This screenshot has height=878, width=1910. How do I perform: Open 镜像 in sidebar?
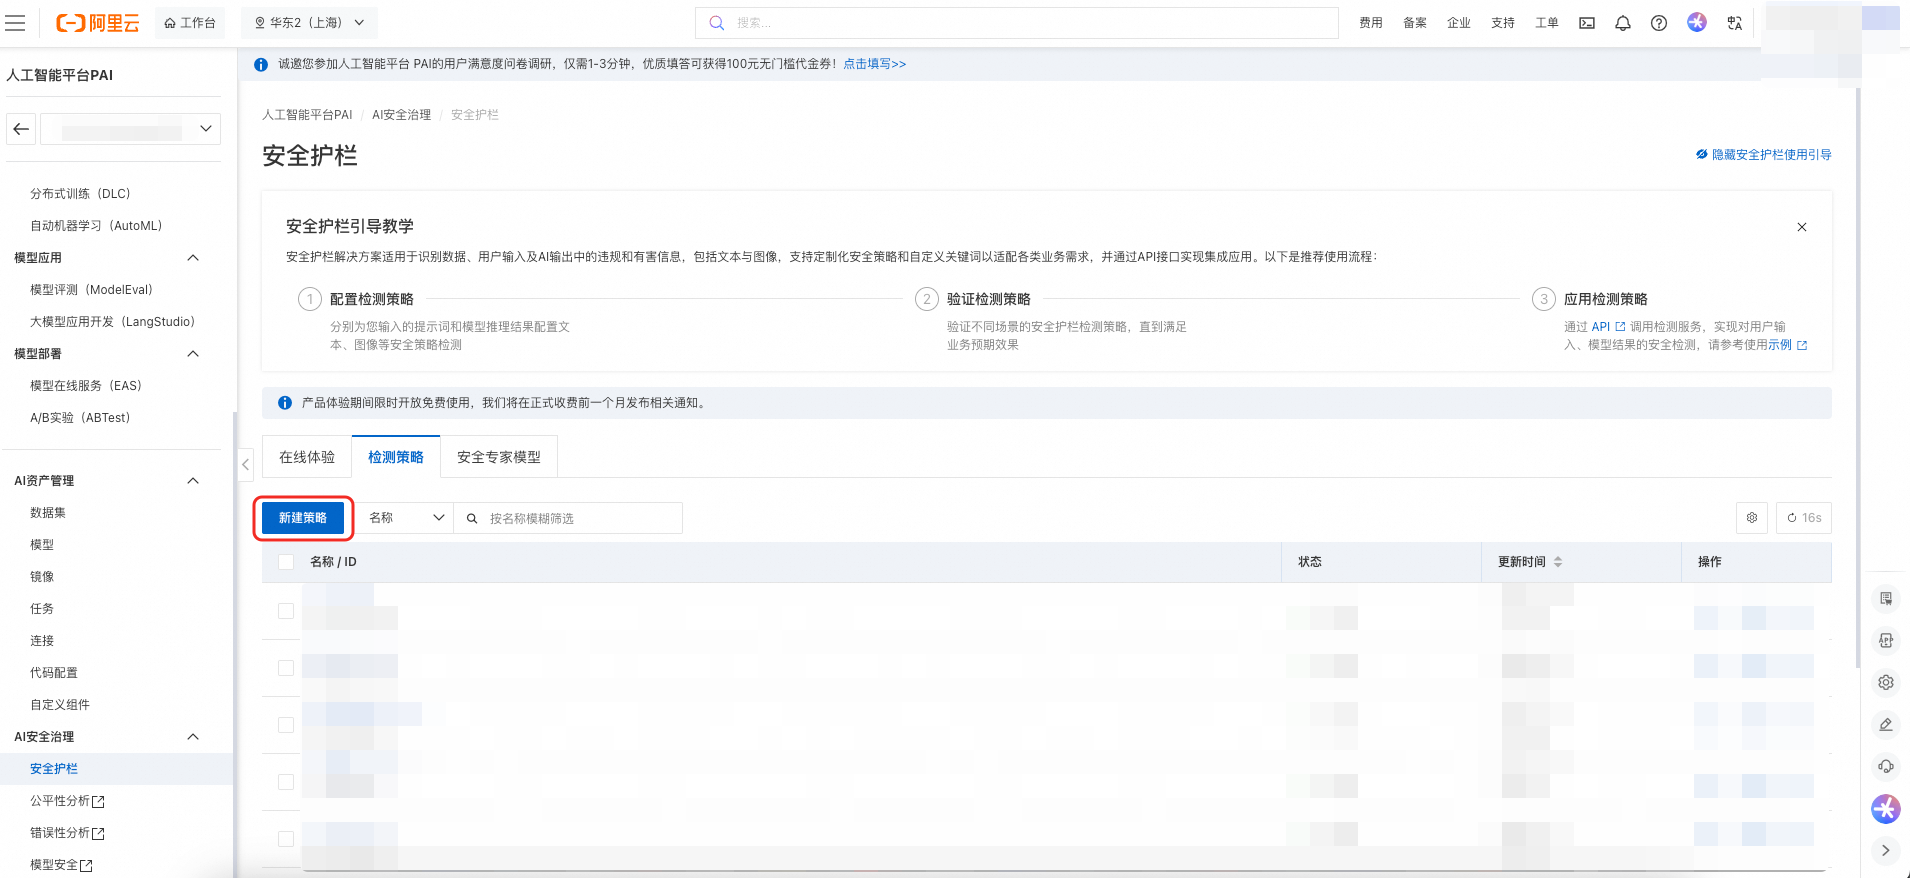[x=42, y=577]
